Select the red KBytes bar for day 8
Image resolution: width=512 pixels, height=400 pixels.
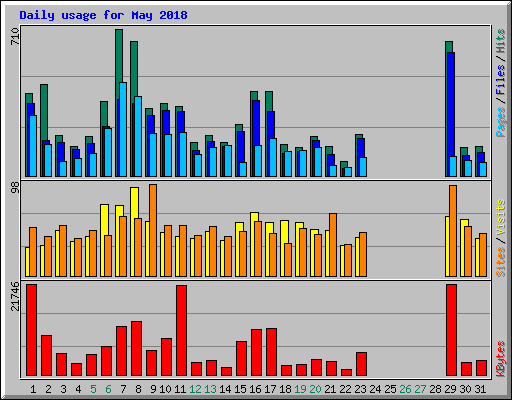pos(137,349)
